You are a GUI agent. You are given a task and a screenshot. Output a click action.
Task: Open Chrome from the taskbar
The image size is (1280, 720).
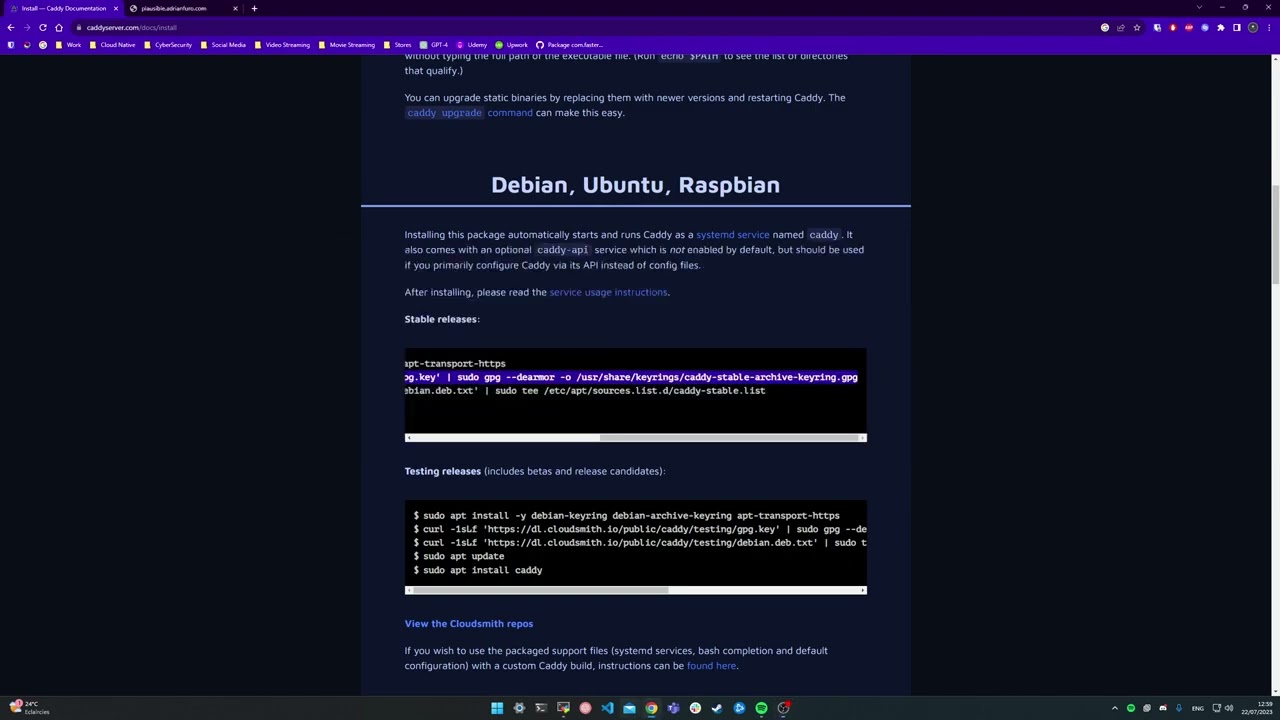click(x=651, y=708)
